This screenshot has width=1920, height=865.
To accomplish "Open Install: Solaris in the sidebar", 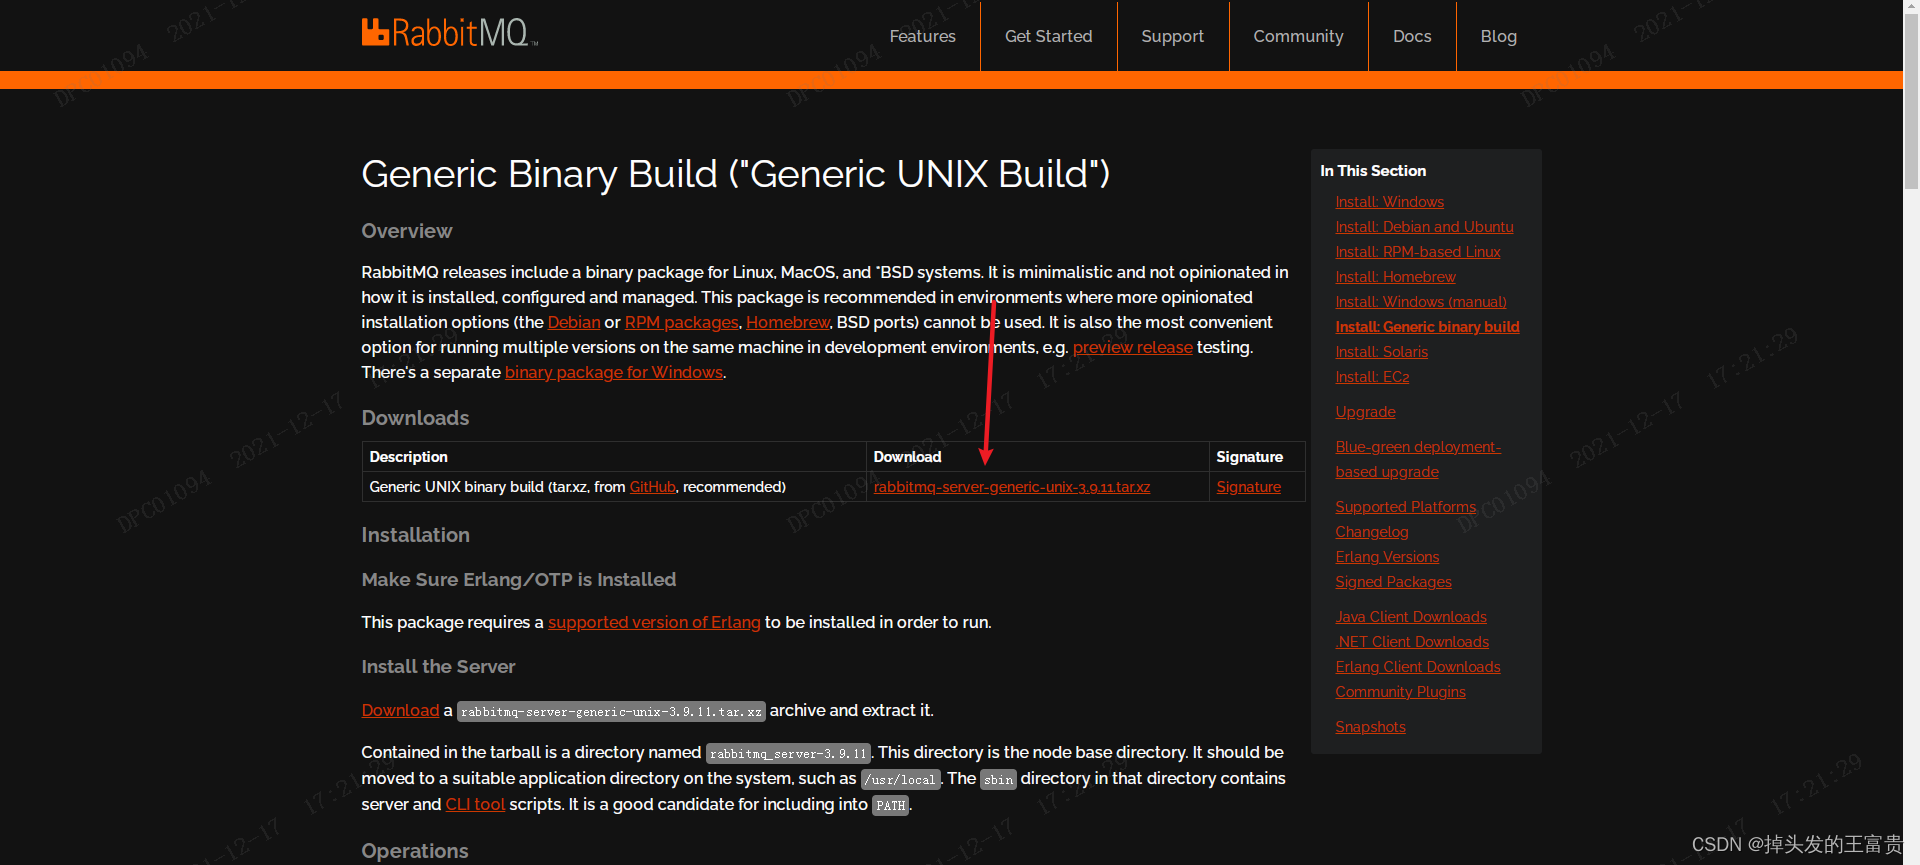I will pos(1381,352).
